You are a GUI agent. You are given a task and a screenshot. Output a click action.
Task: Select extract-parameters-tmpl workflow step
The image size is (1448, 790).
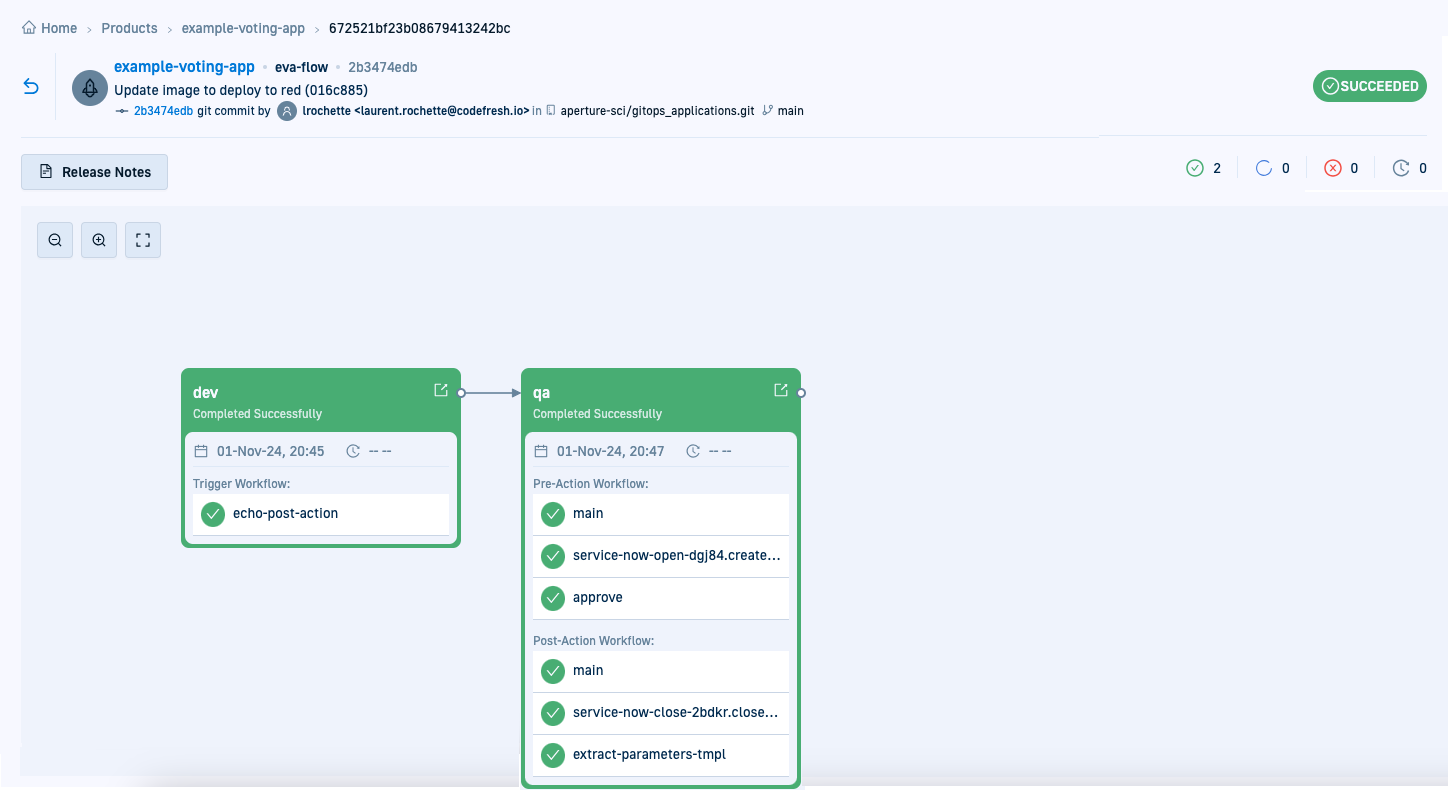click(x=649, y=755)
